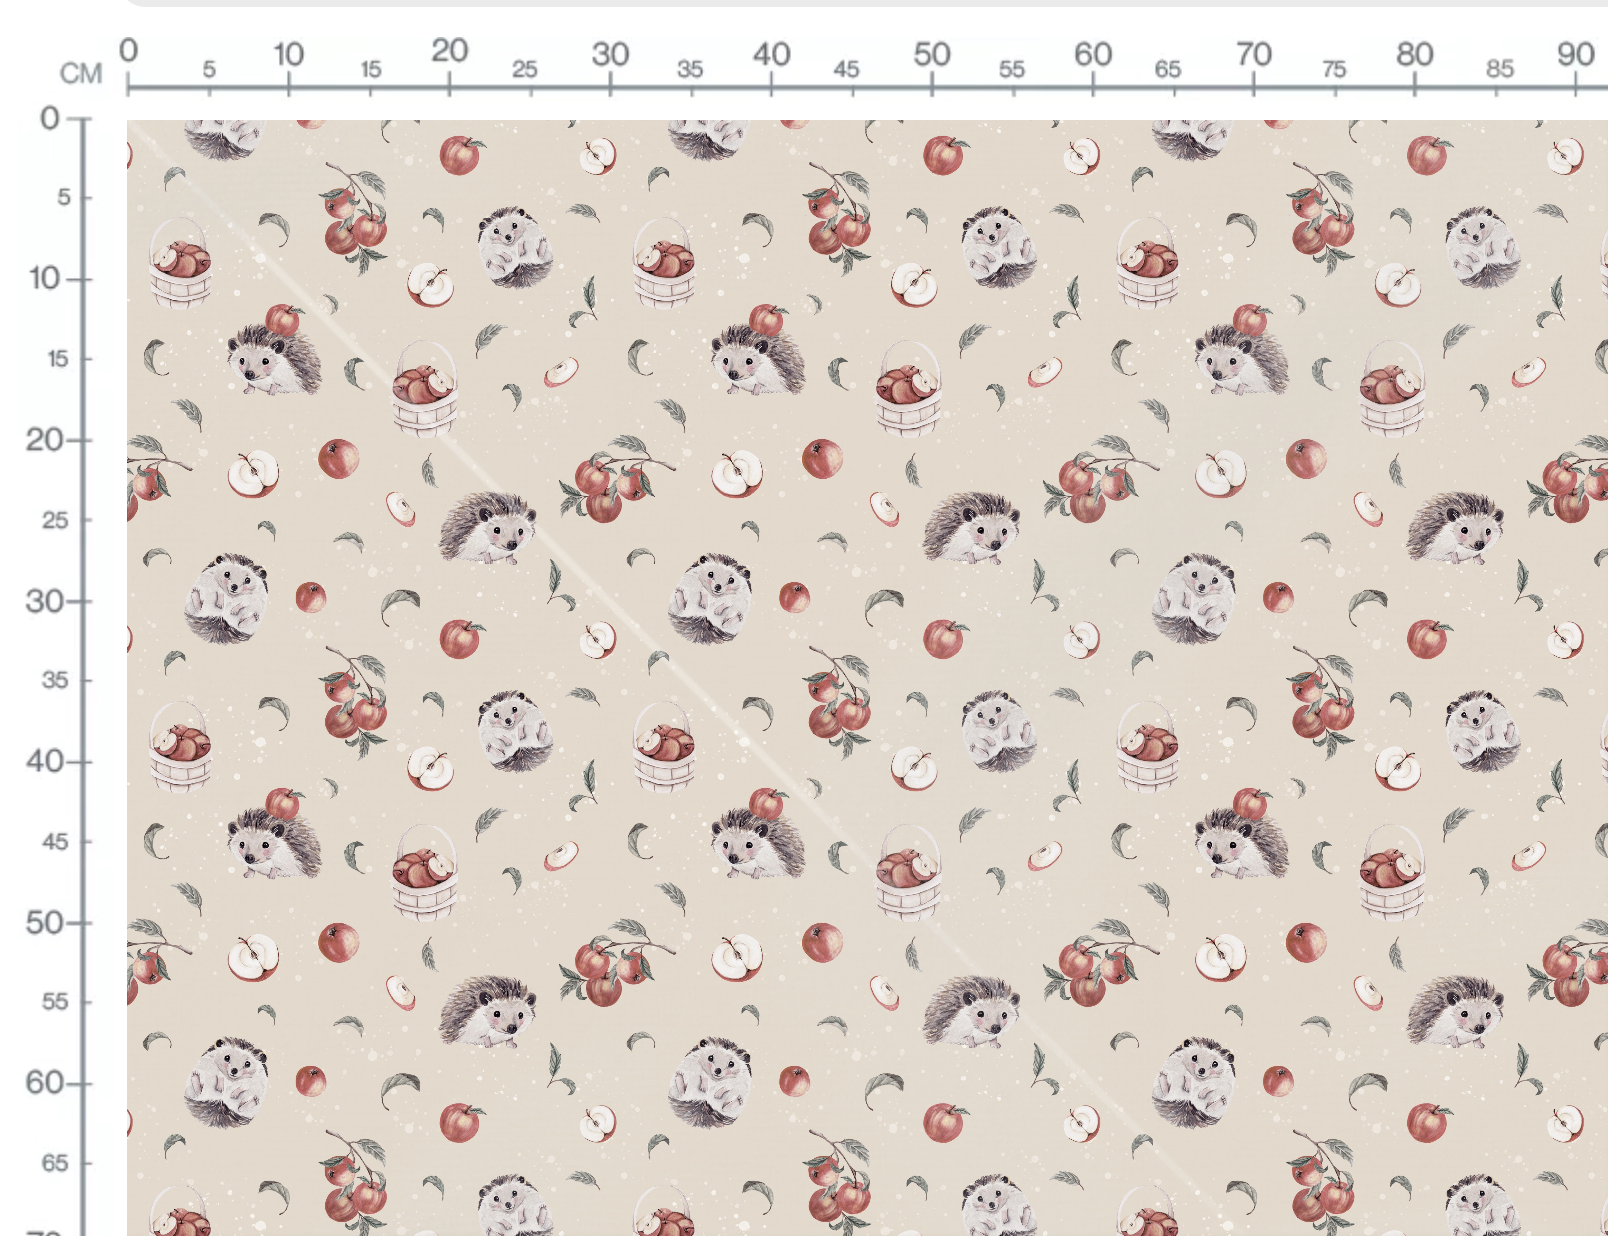Click the 30 mark on the vertical ruler
The image size is (1608, 1236).
click(x=45, y=600)
